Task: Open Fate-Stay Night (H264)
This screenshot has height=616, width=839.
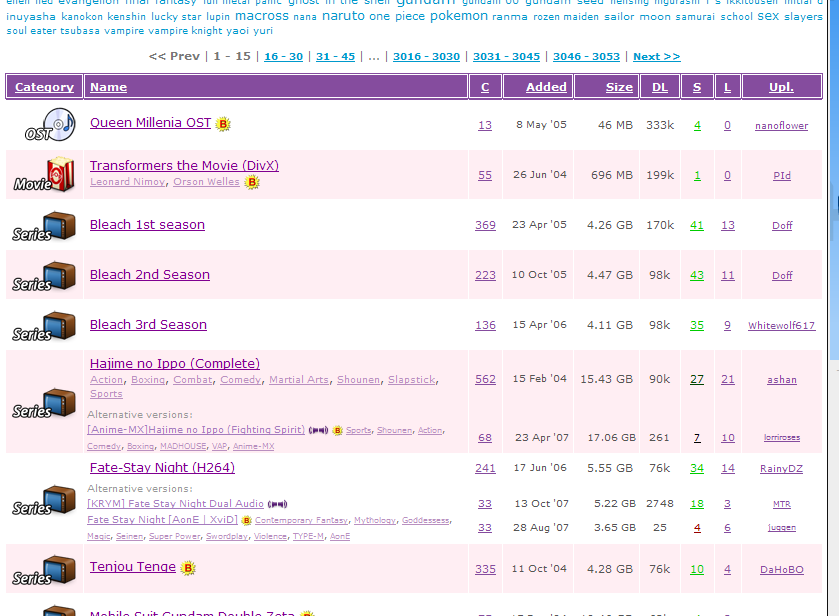Action: [162, 467]
